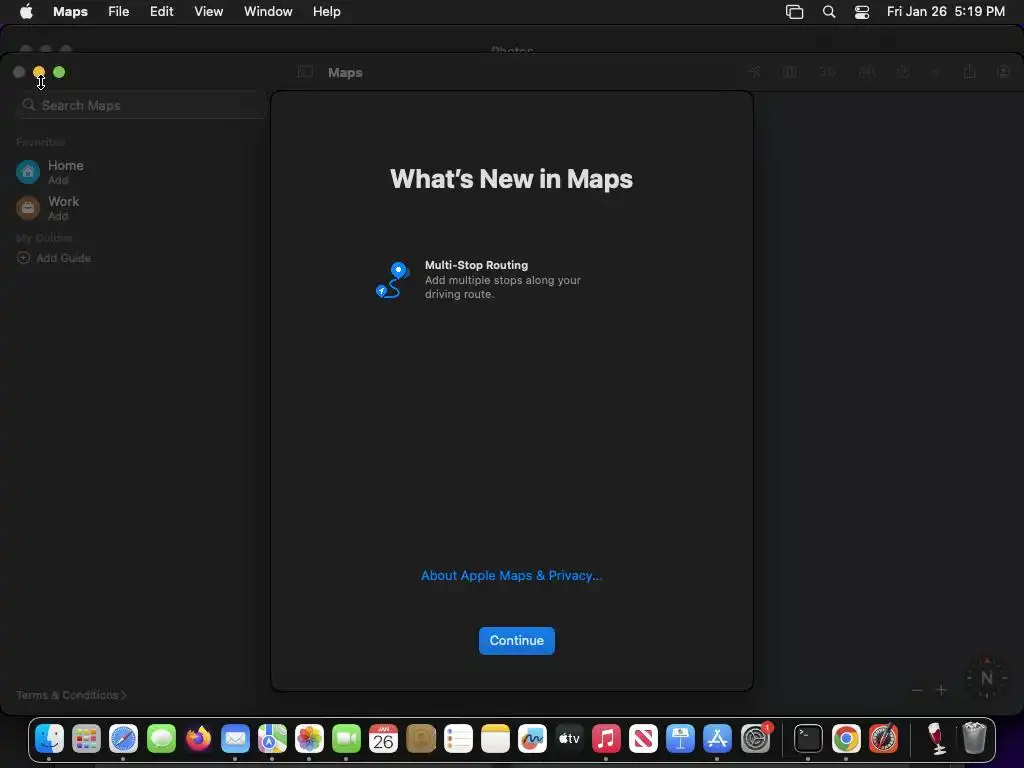Open the account profile toolbar icon
The height and width of the screenshot is (768, 1024).
tap(1004, 72)
